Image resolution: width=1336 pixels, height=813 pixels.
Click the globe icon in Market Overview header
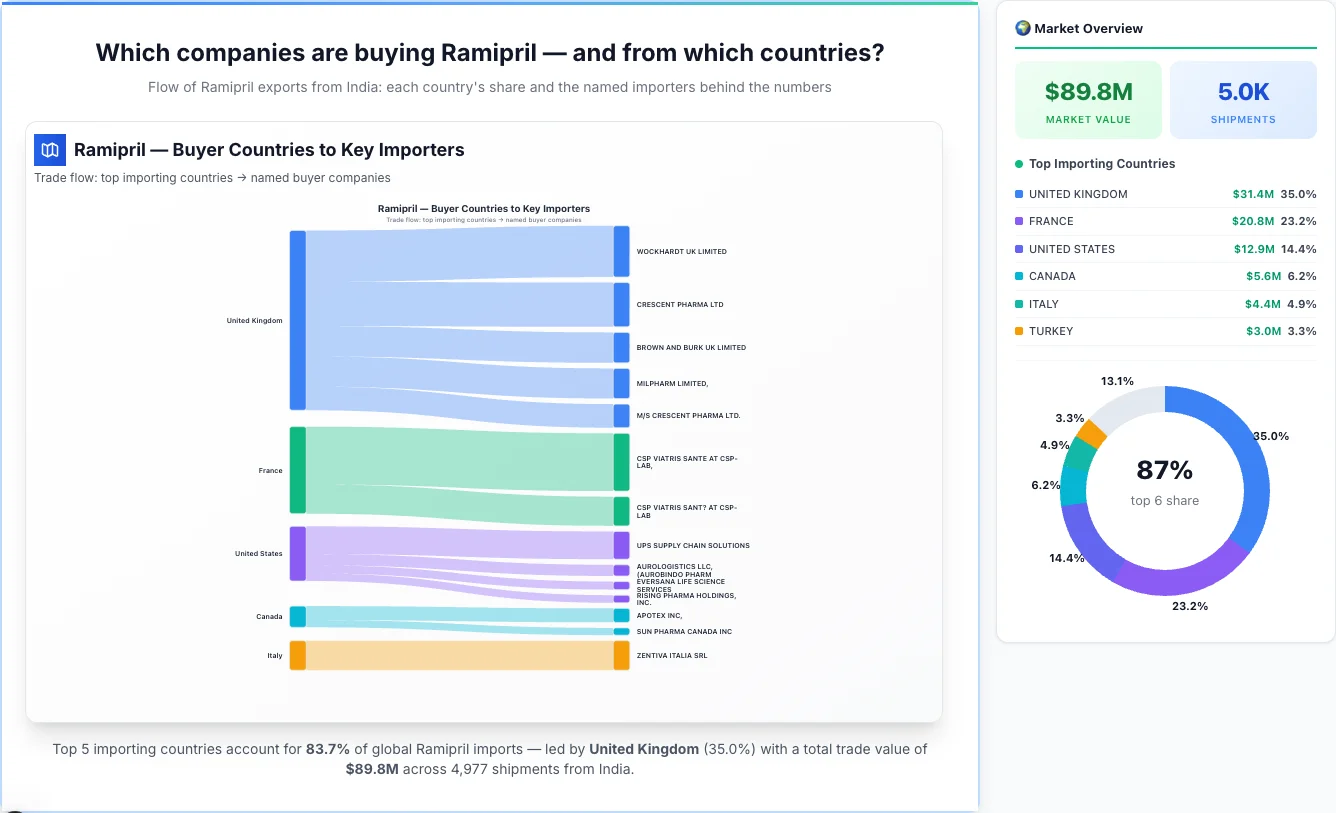pos(1022,27)
